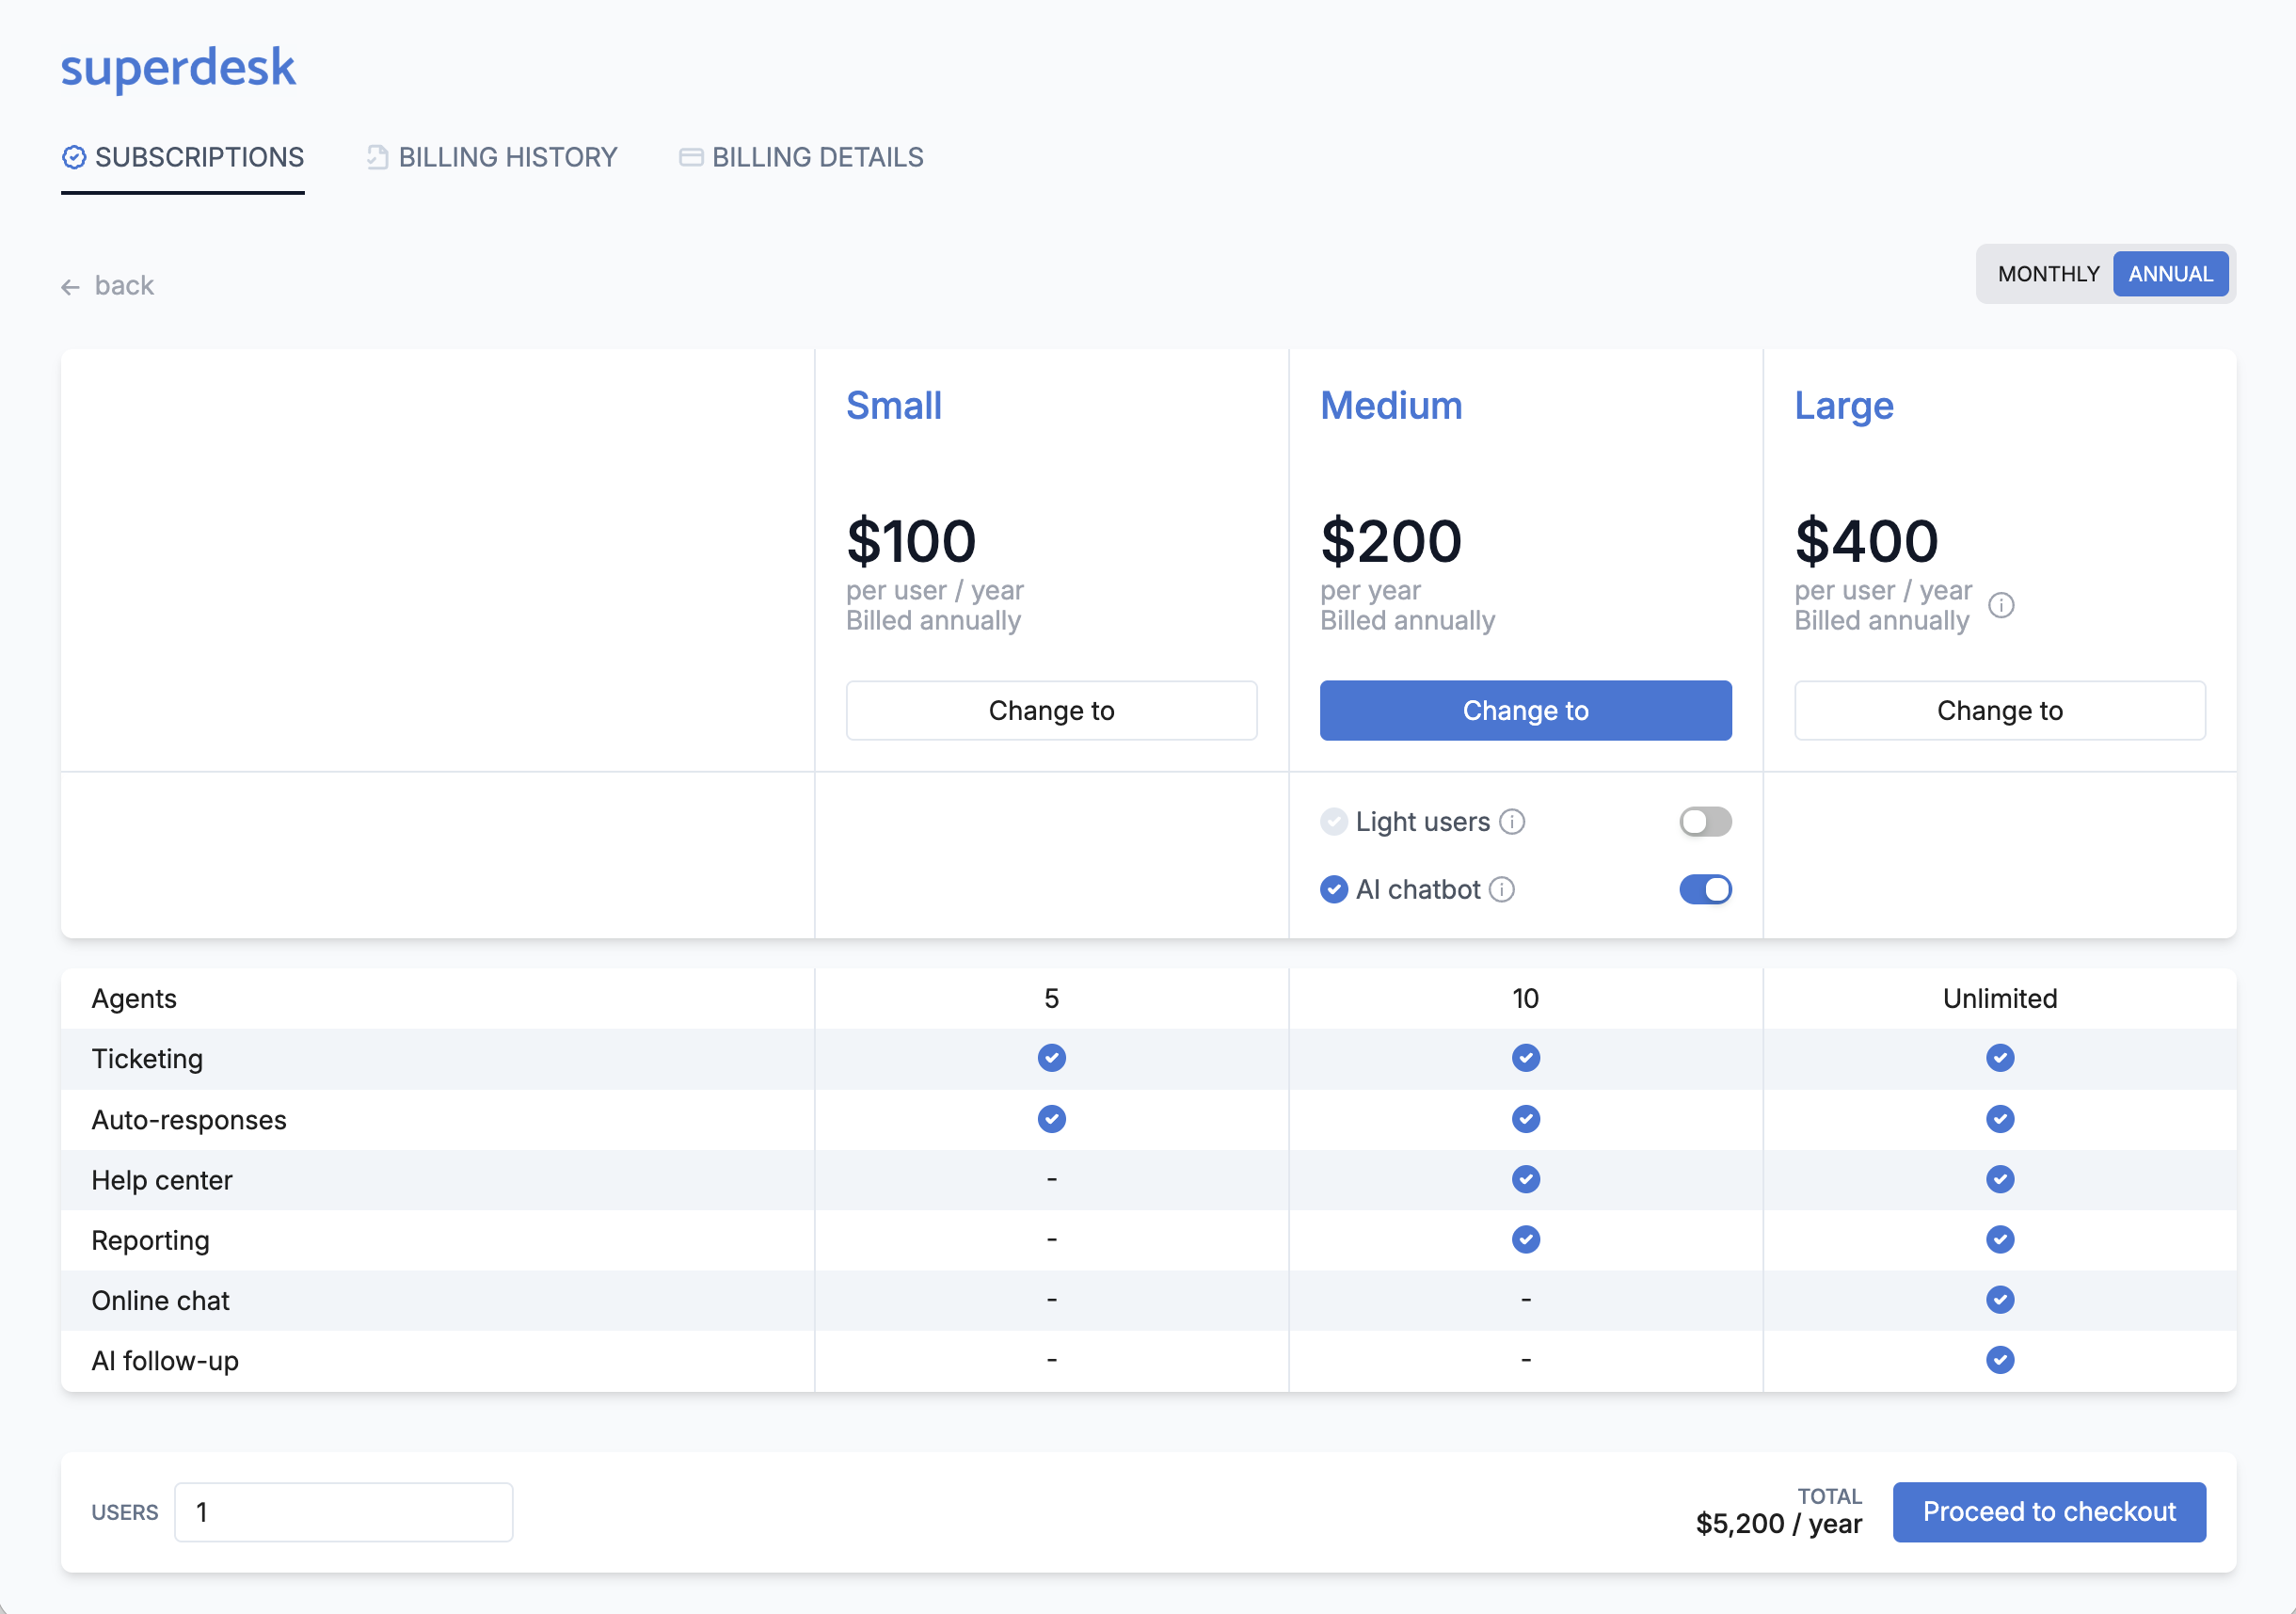Click the Small plan title
The height and width of the screenshot is (1614, 2296).
tap(894, 406)
